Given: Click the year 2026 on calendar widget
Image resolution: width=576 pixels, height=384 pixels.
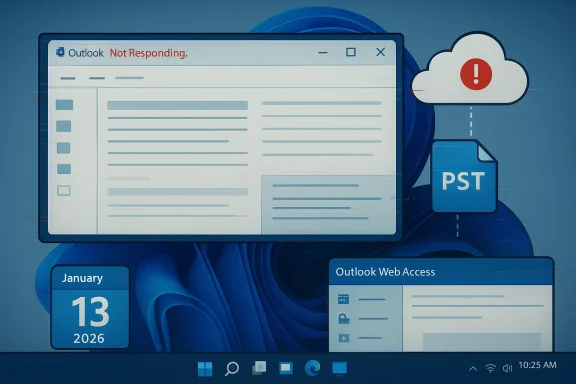Looking at the screenshot, I should (x=89, y=338).
